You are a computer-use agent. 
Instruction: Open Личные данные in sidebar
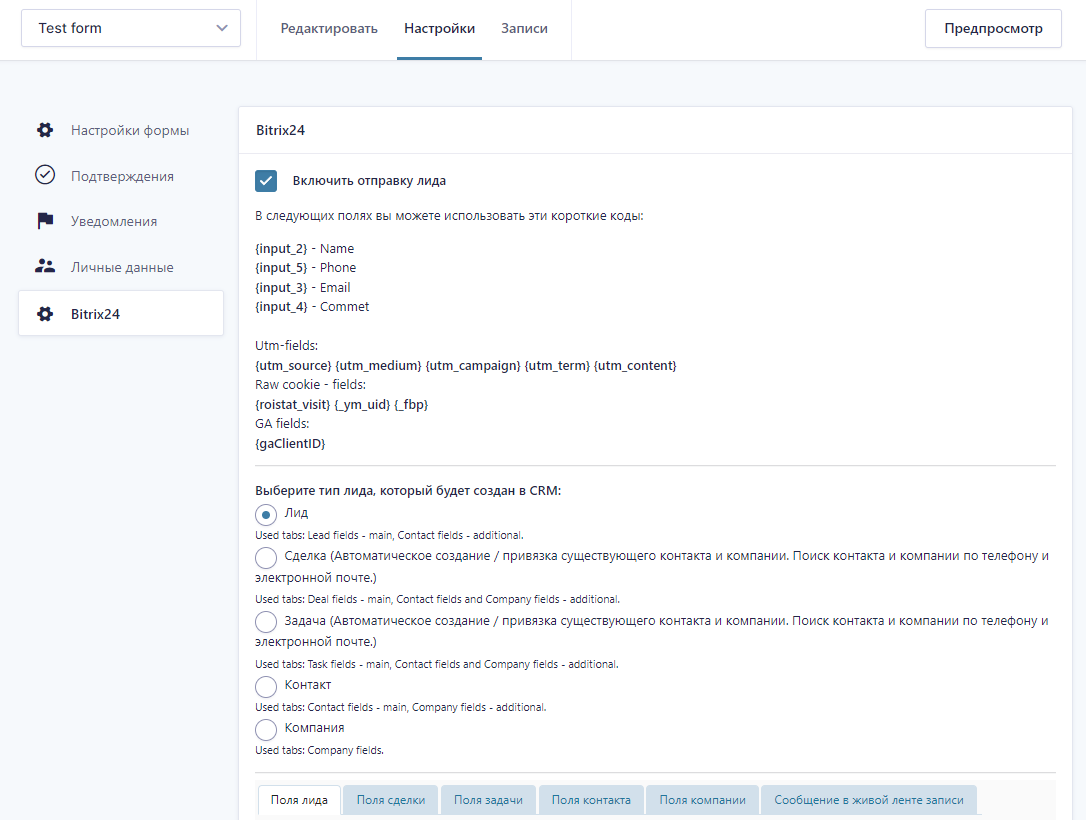121,267
